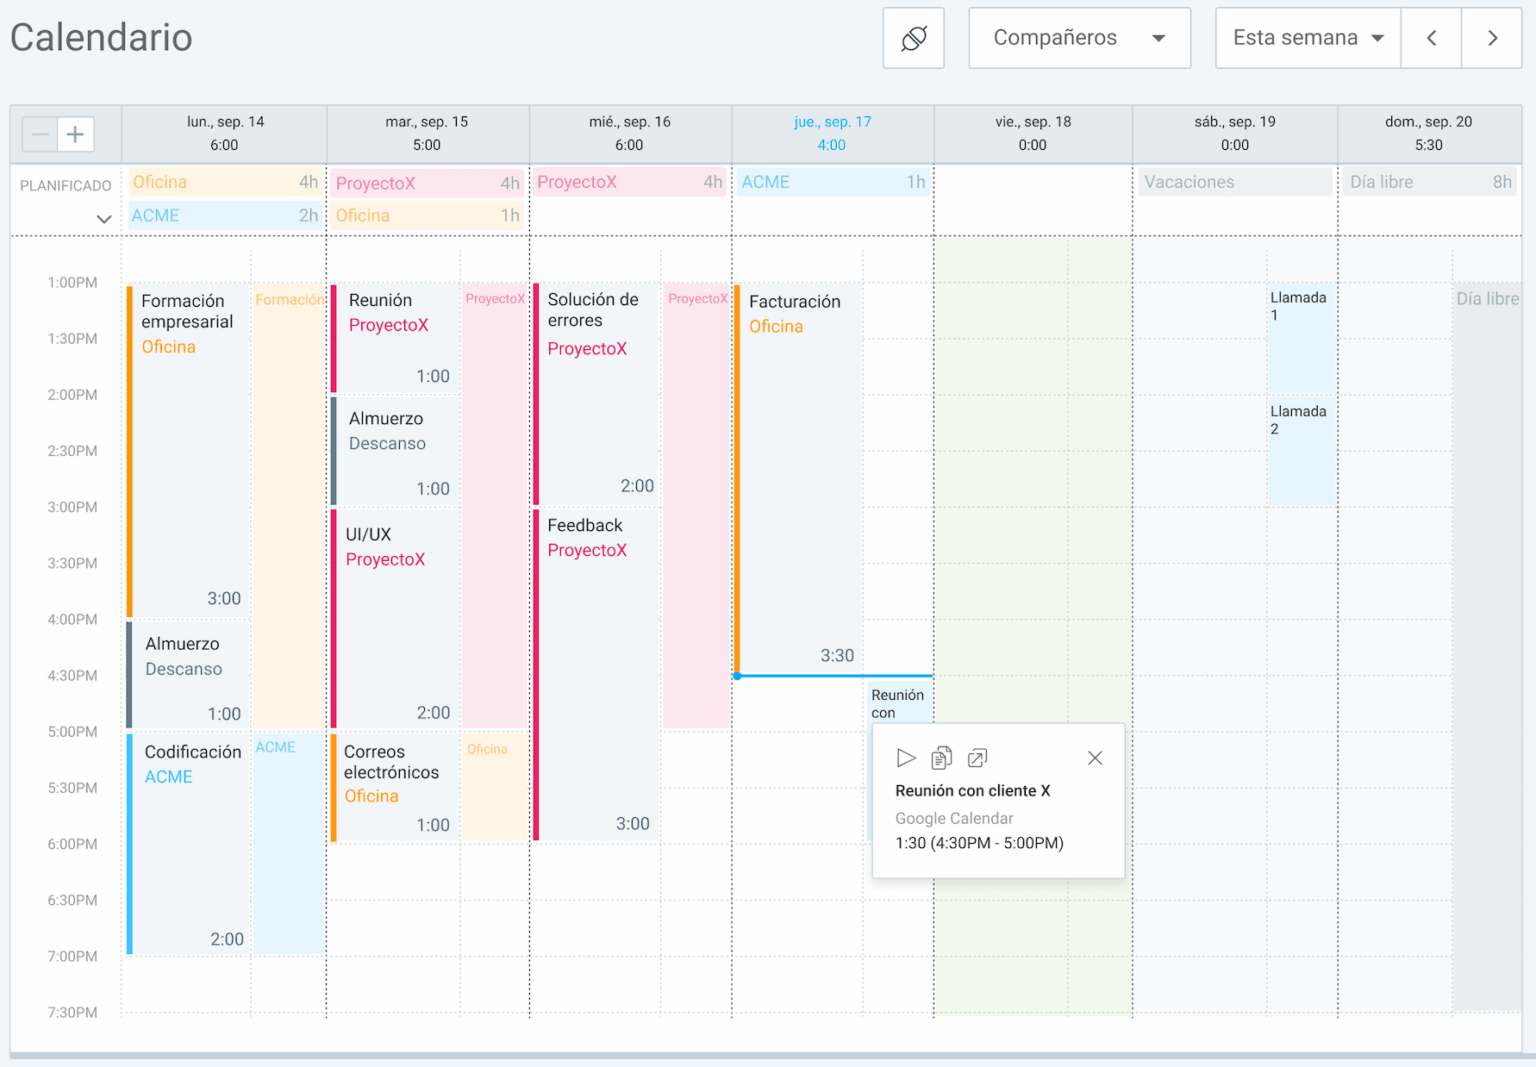Open the Compañeros dropdown
The width and height of the screenshot is (1536, 1067).
pos(1078,37)
